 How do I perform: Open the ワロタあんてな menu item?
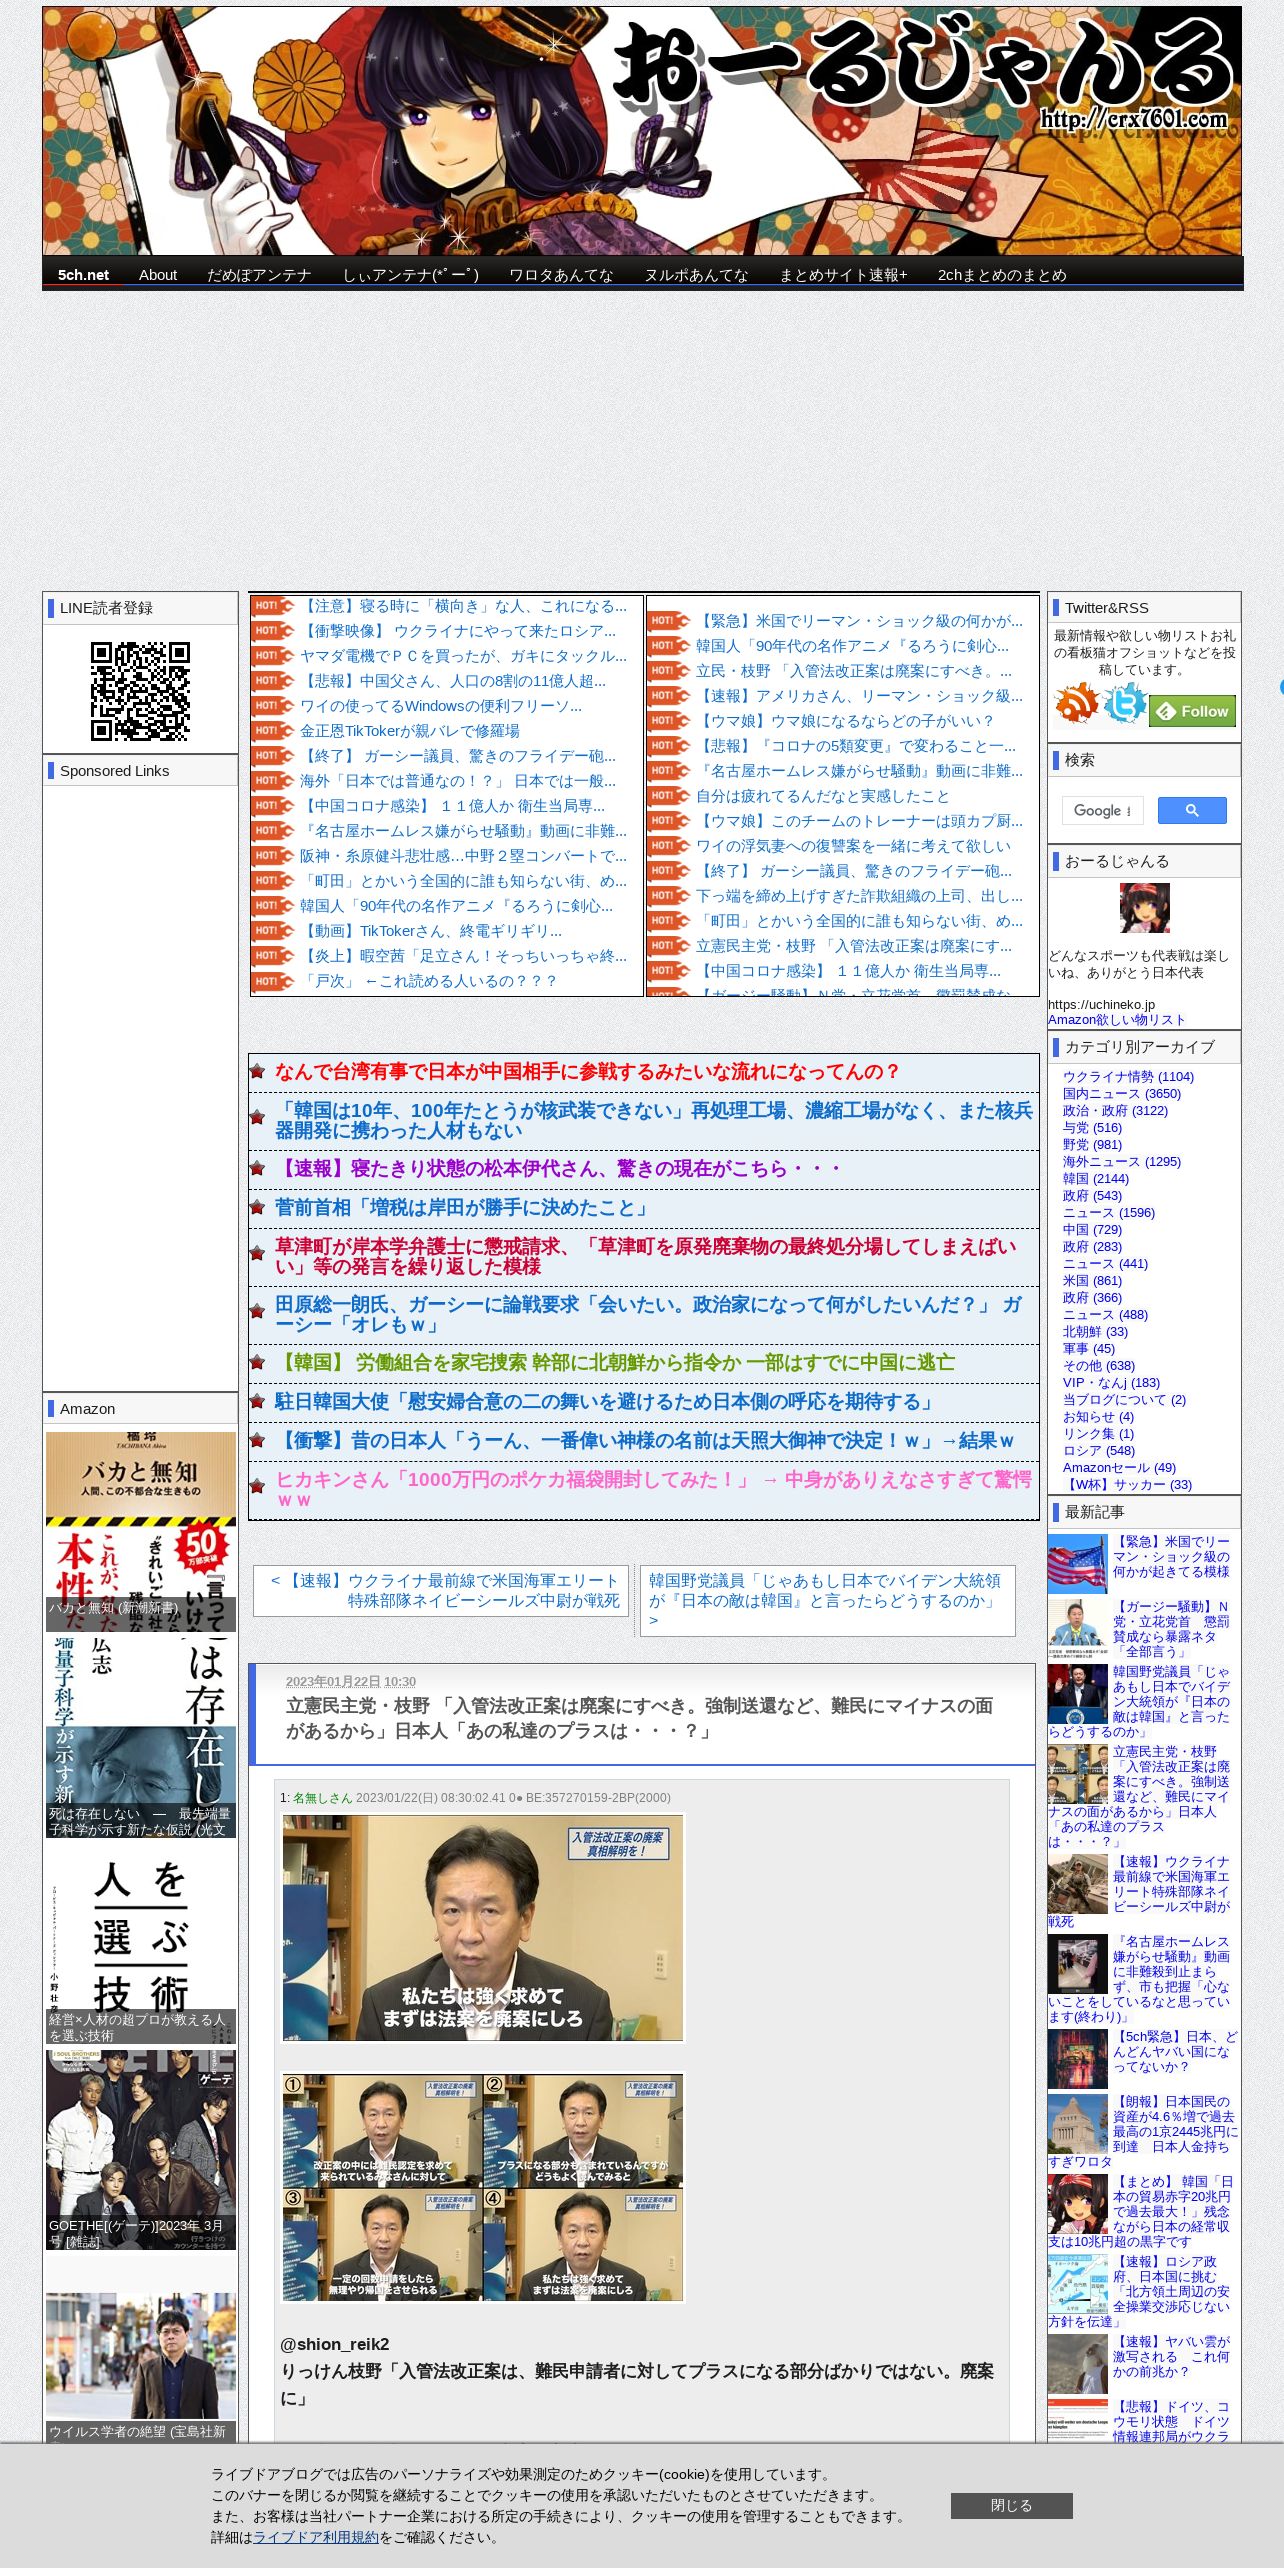click(x=561, y=275)
